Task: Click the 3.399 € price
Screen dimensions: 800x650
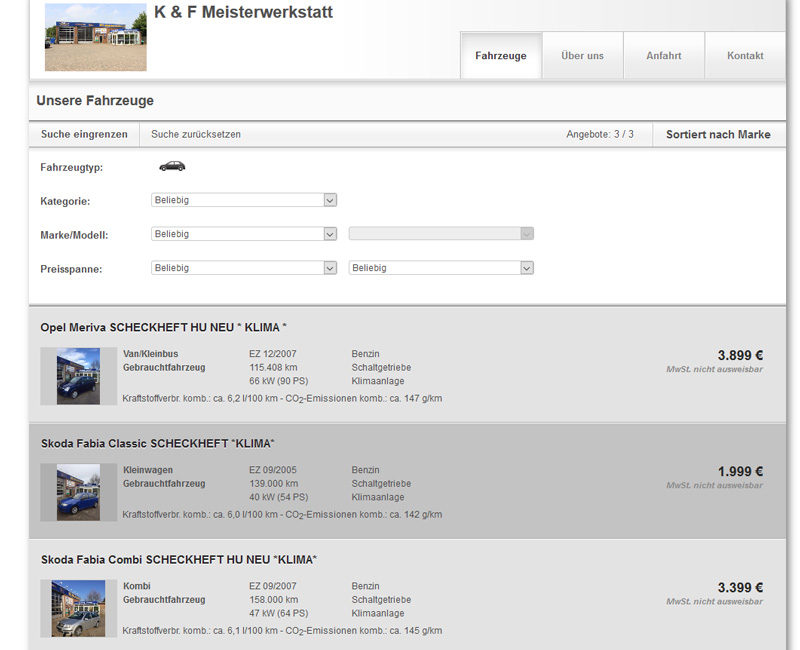Action: point(740,588)
